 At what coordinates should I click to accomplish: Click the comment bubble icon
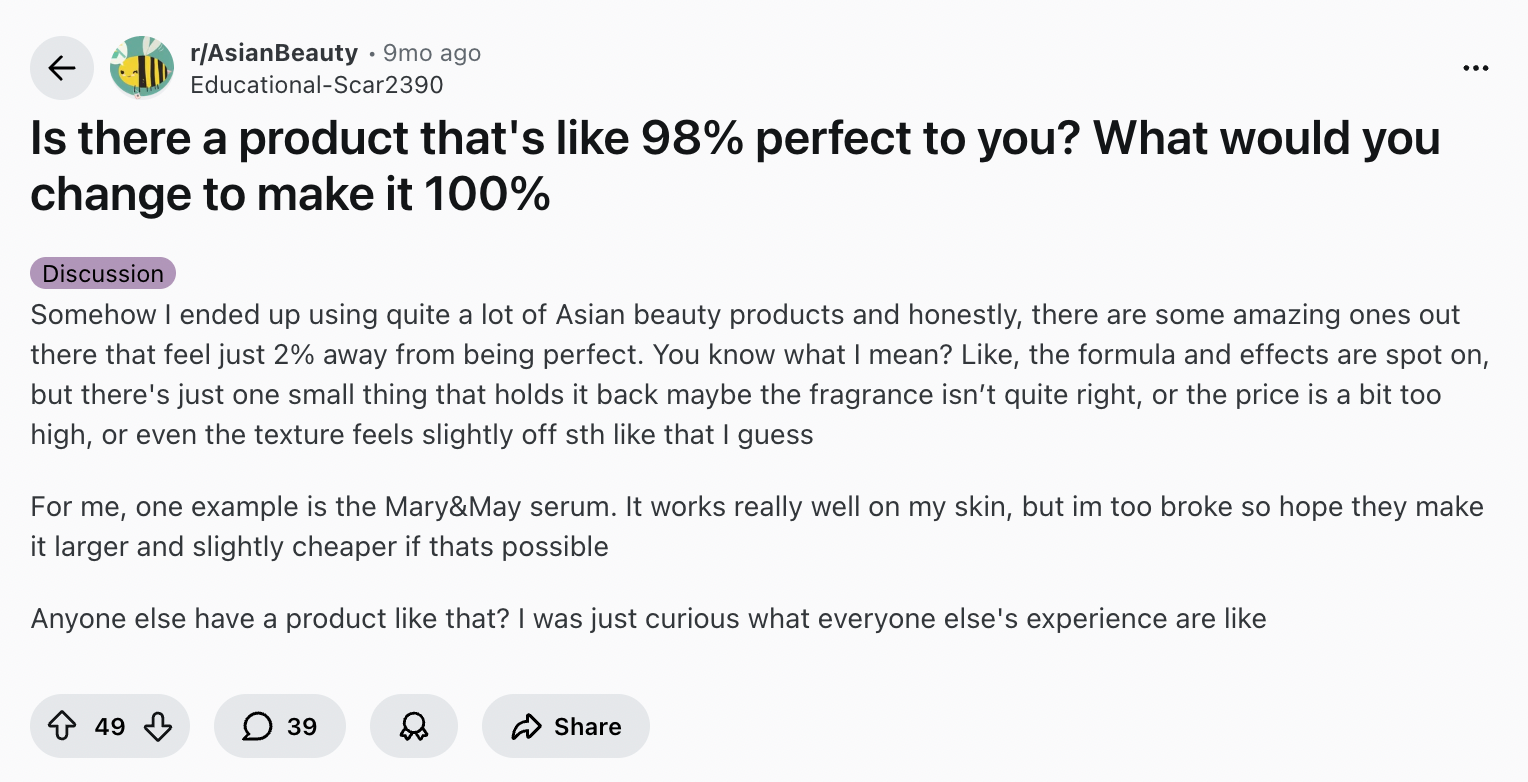257,726
